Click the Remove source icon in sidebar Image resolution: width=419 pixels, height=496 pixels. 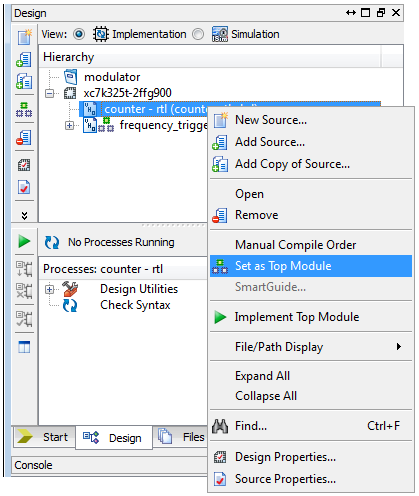coord(24,138)
